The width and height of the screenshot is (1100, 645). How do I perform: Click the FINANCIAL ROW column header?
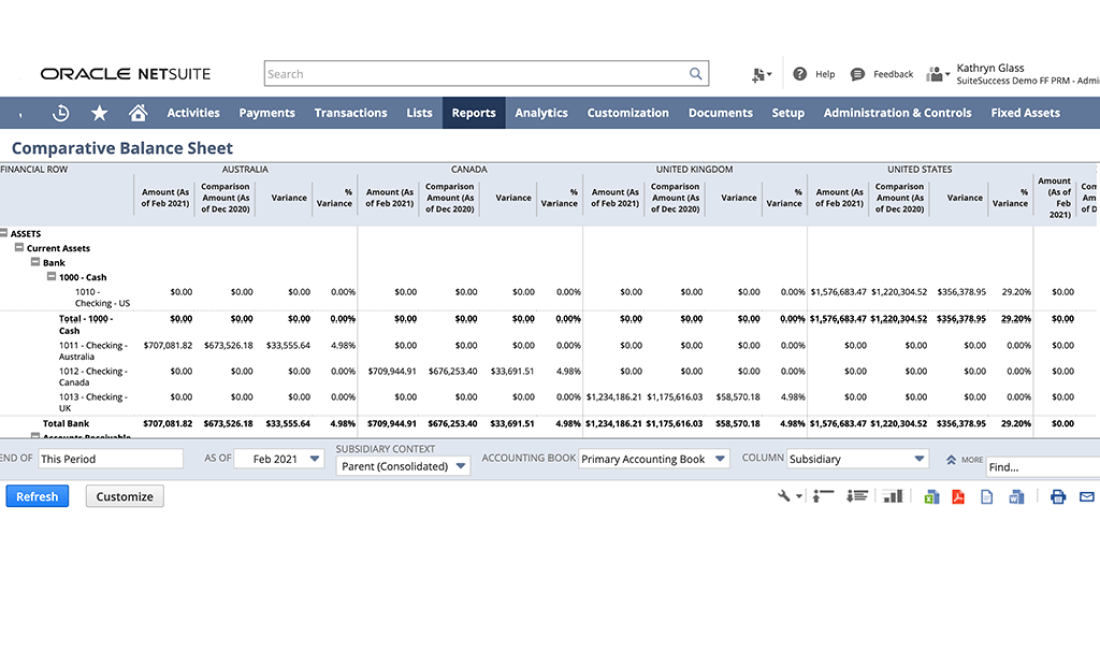coord(34,169)
